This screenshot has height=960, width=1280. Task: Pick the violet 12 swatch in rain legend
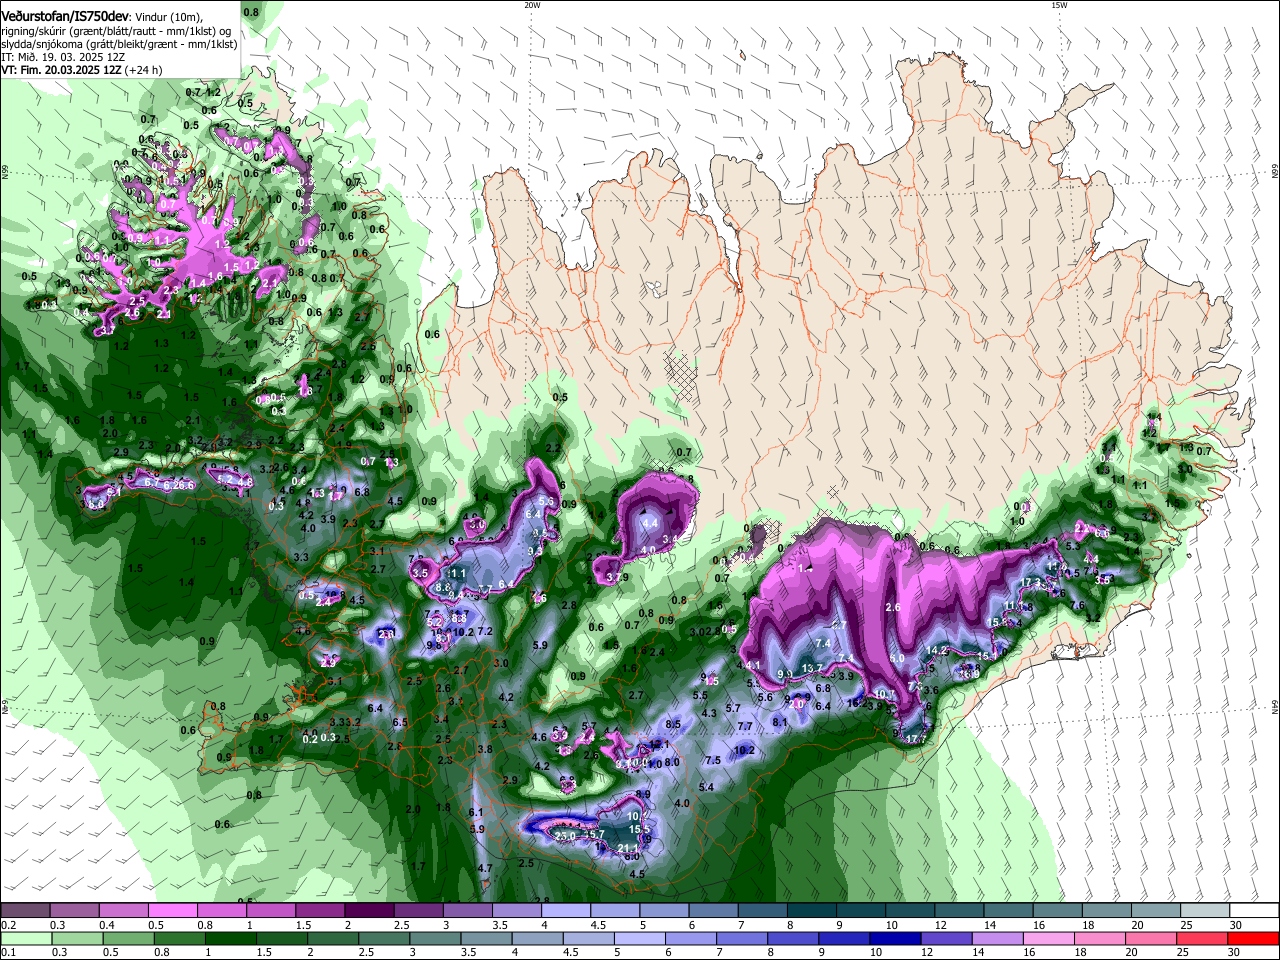946,938
